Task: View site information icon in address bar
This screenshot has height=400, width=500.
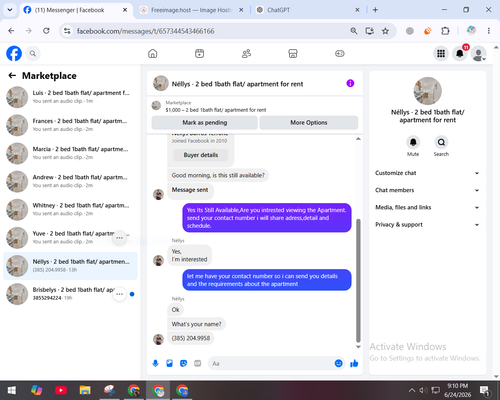Action: point(67,31)
